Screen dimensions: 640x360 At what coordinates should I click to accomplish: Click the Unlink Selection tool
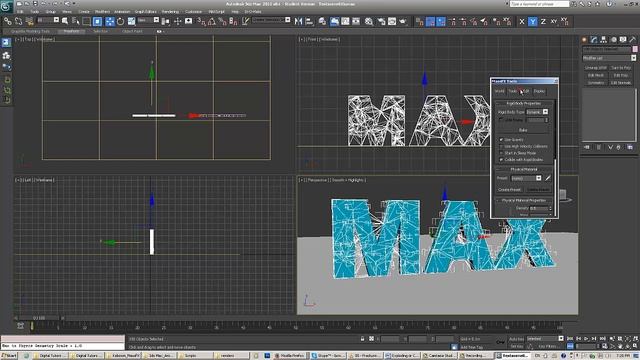[18, 21]
